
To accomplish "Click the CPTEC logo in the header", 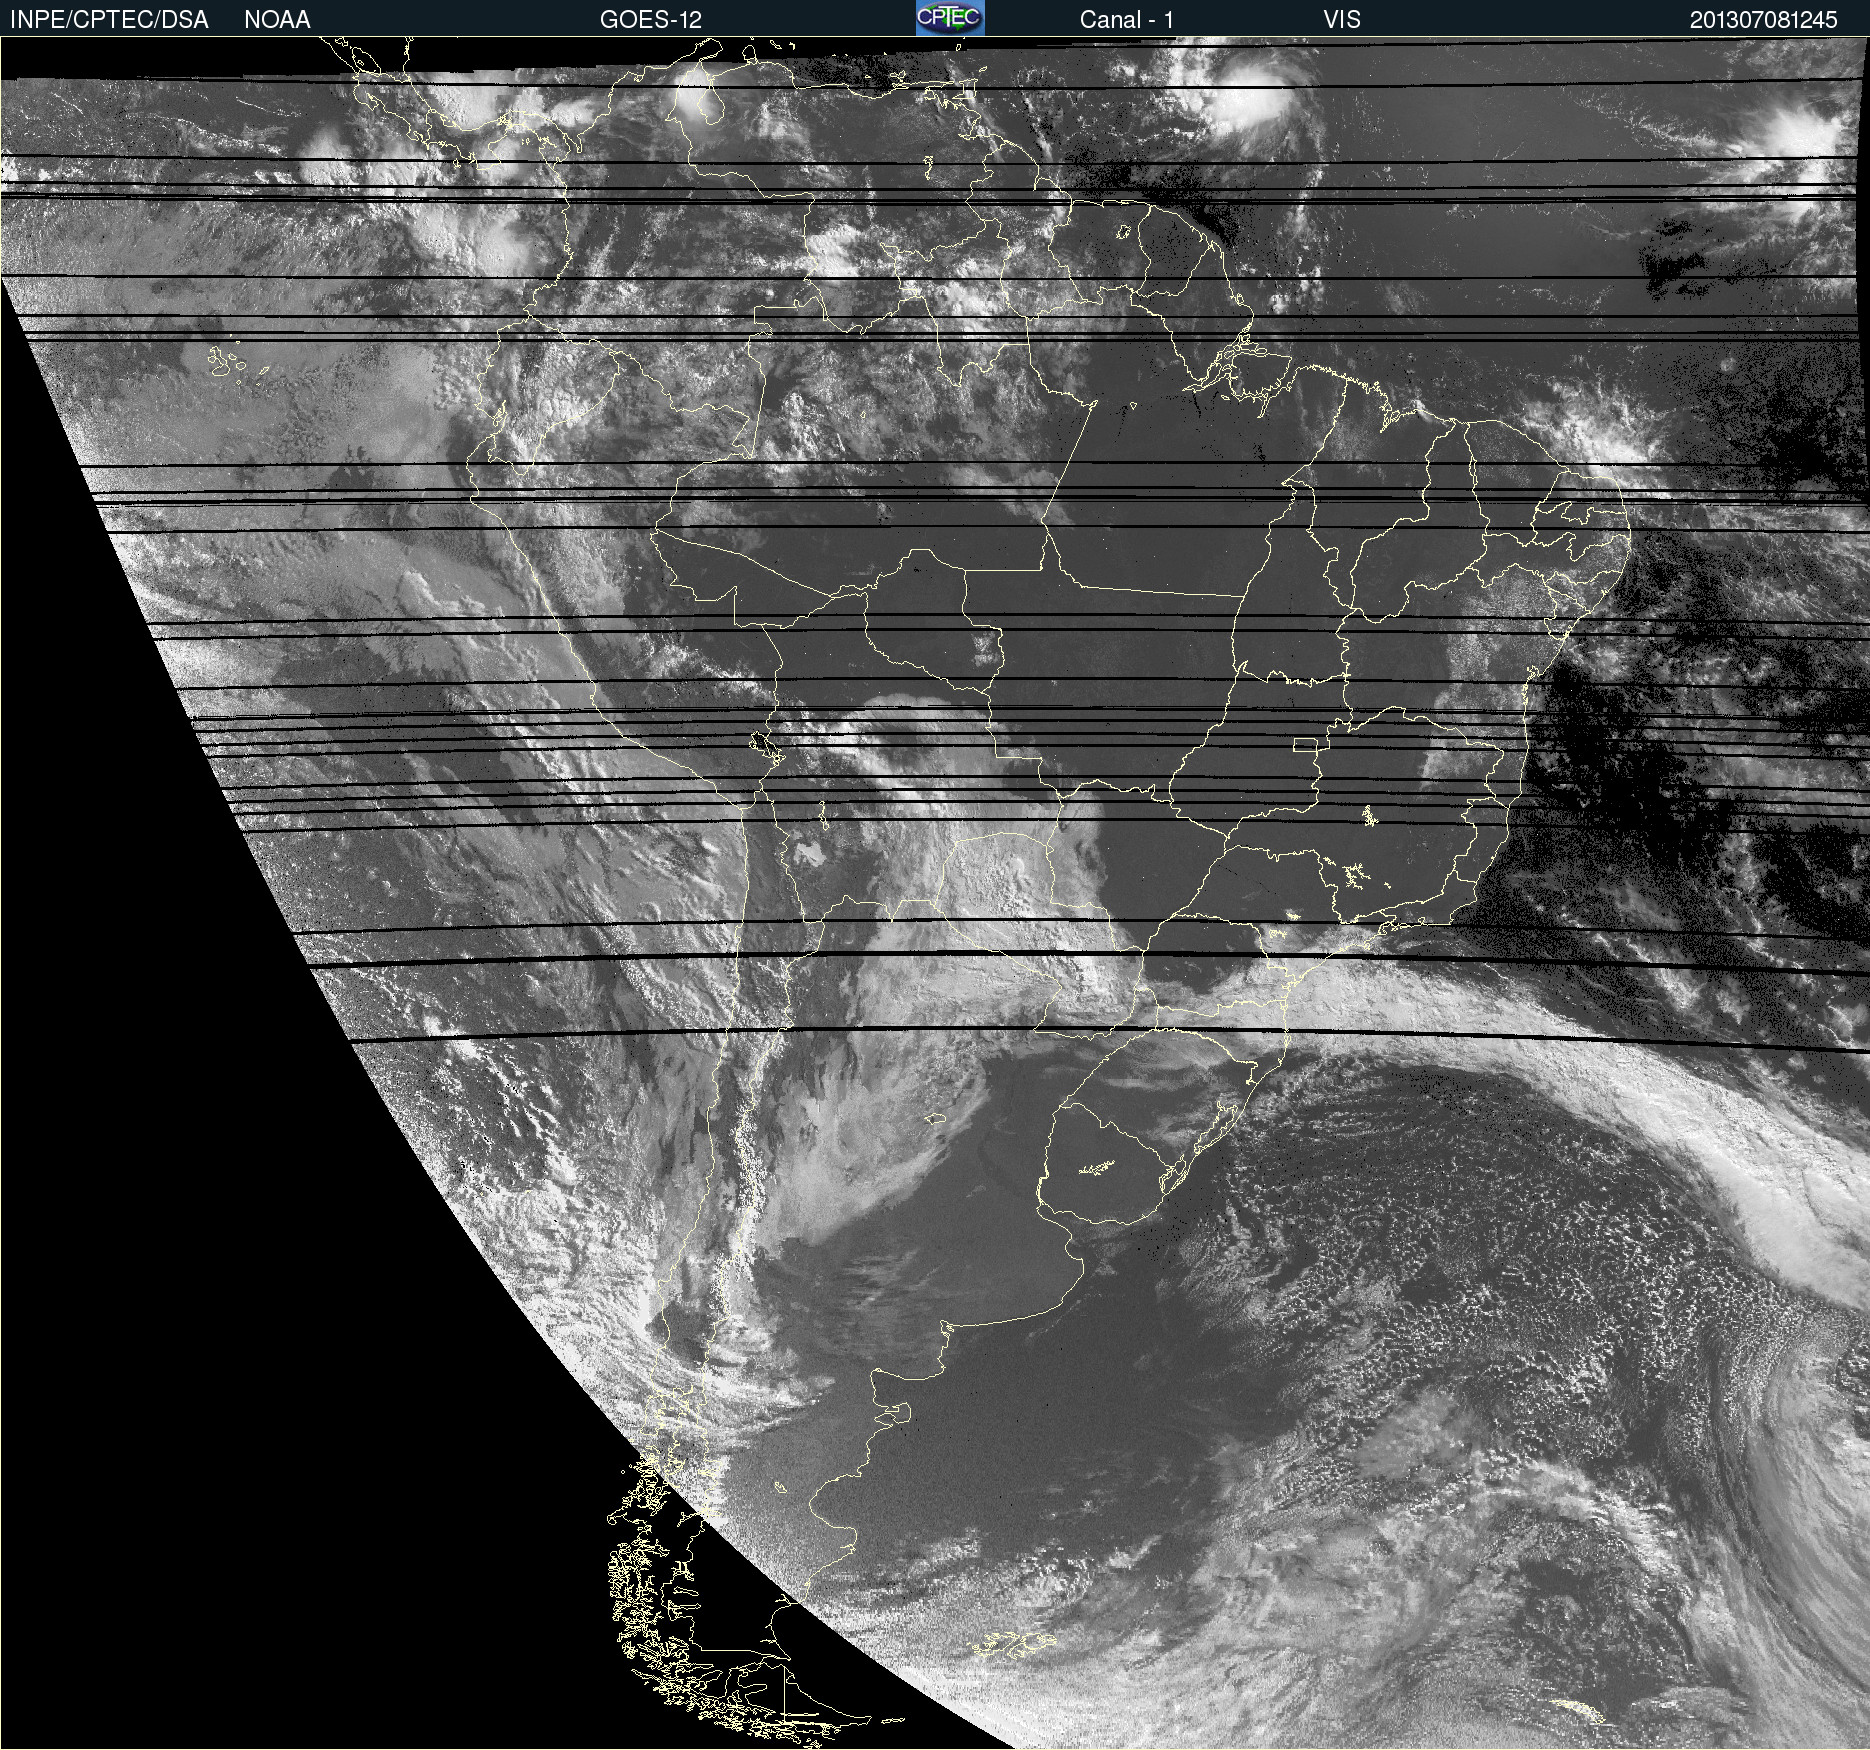I will (x=950, y=18).
